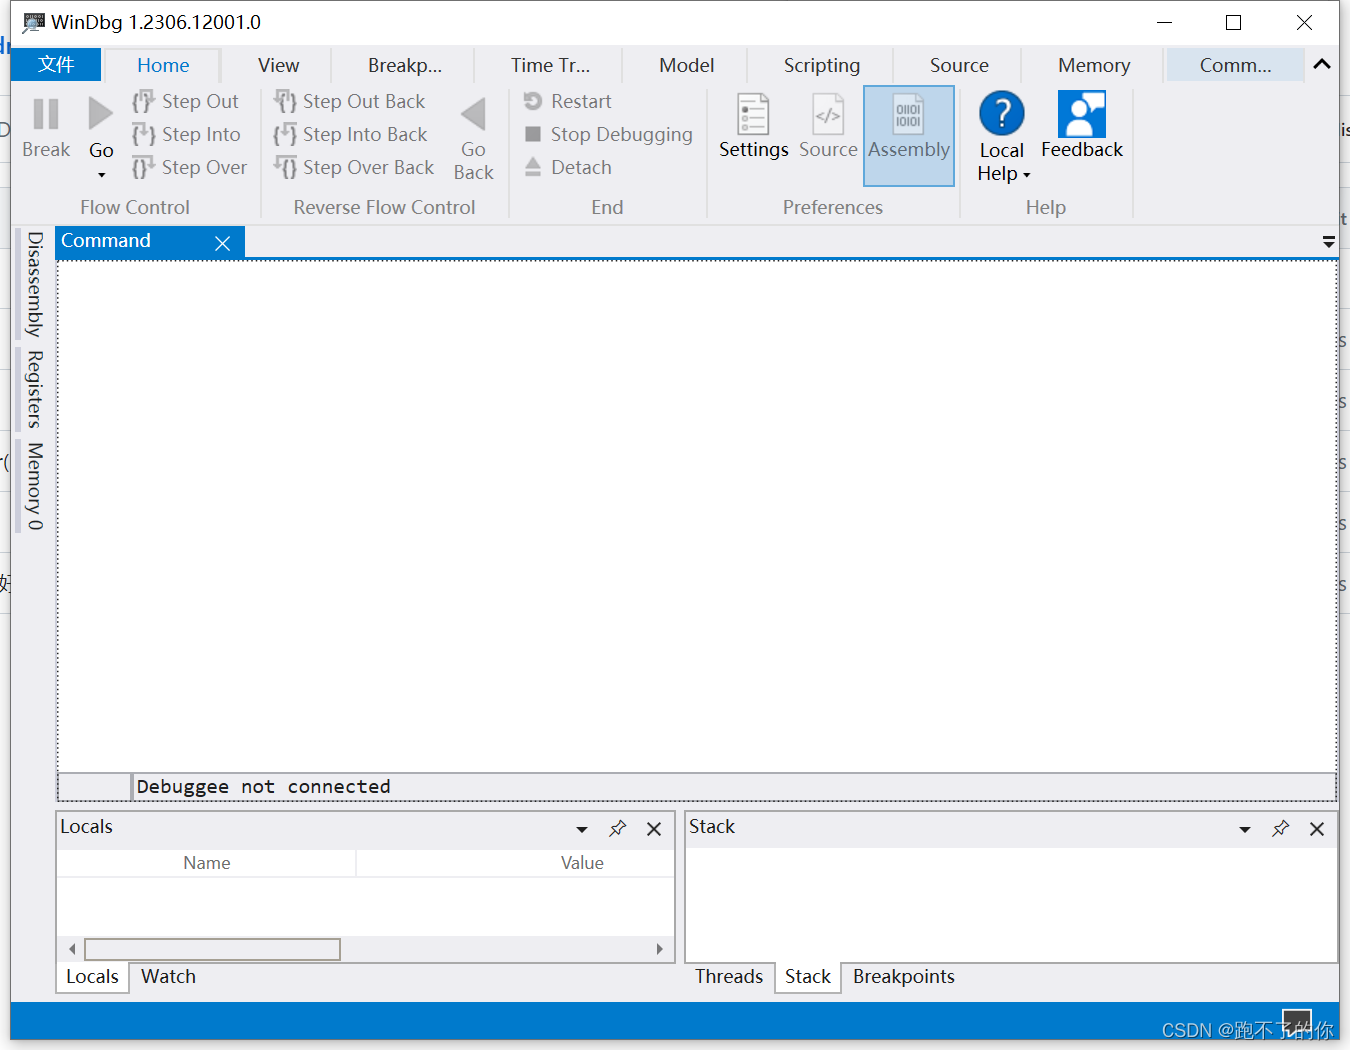Switch to the Threads tab

coord(729,977)
